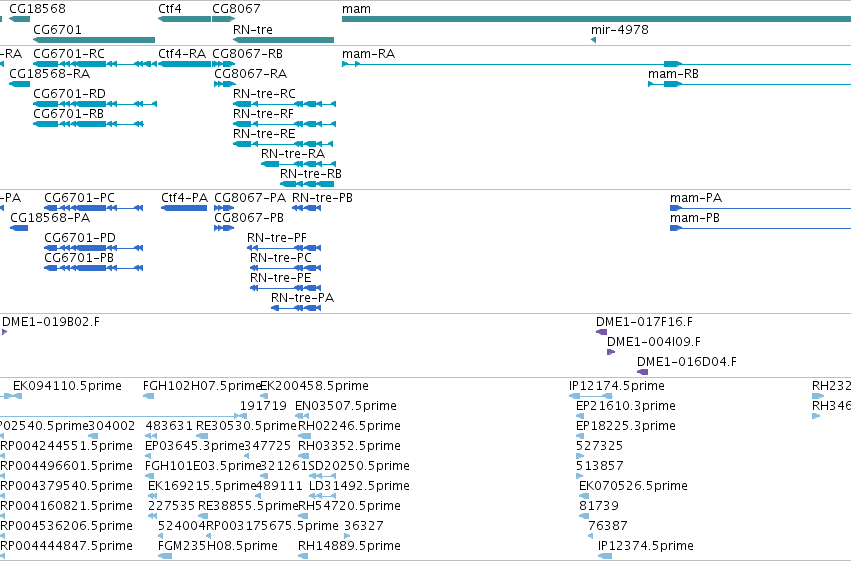
Task: Click the CG8067 gene label
Action: [236, 9]
